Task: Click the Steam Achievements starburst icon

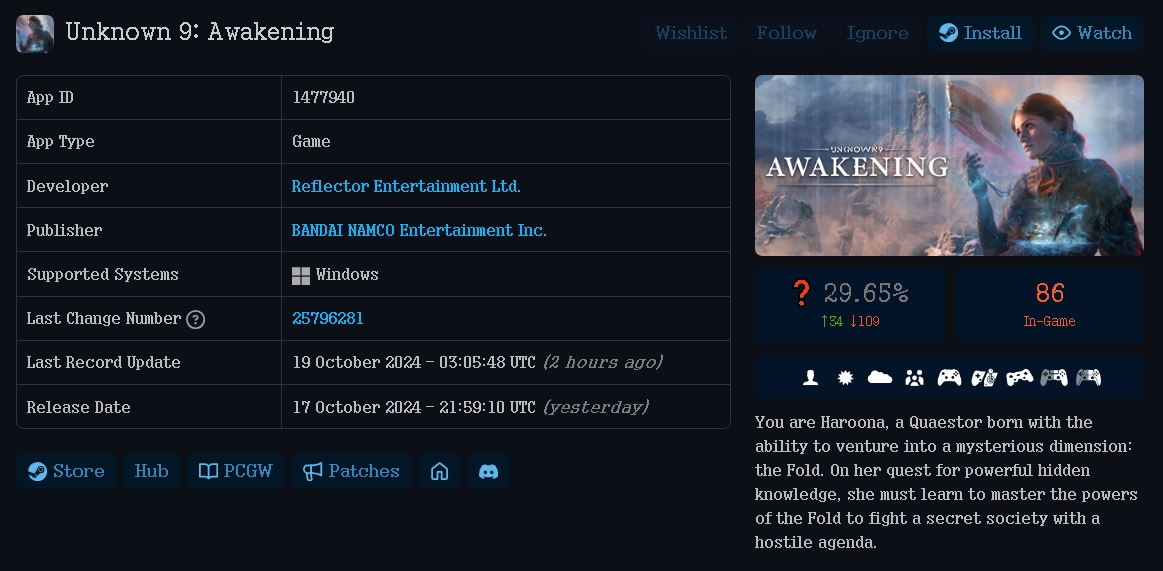Action: click(844, 377)
